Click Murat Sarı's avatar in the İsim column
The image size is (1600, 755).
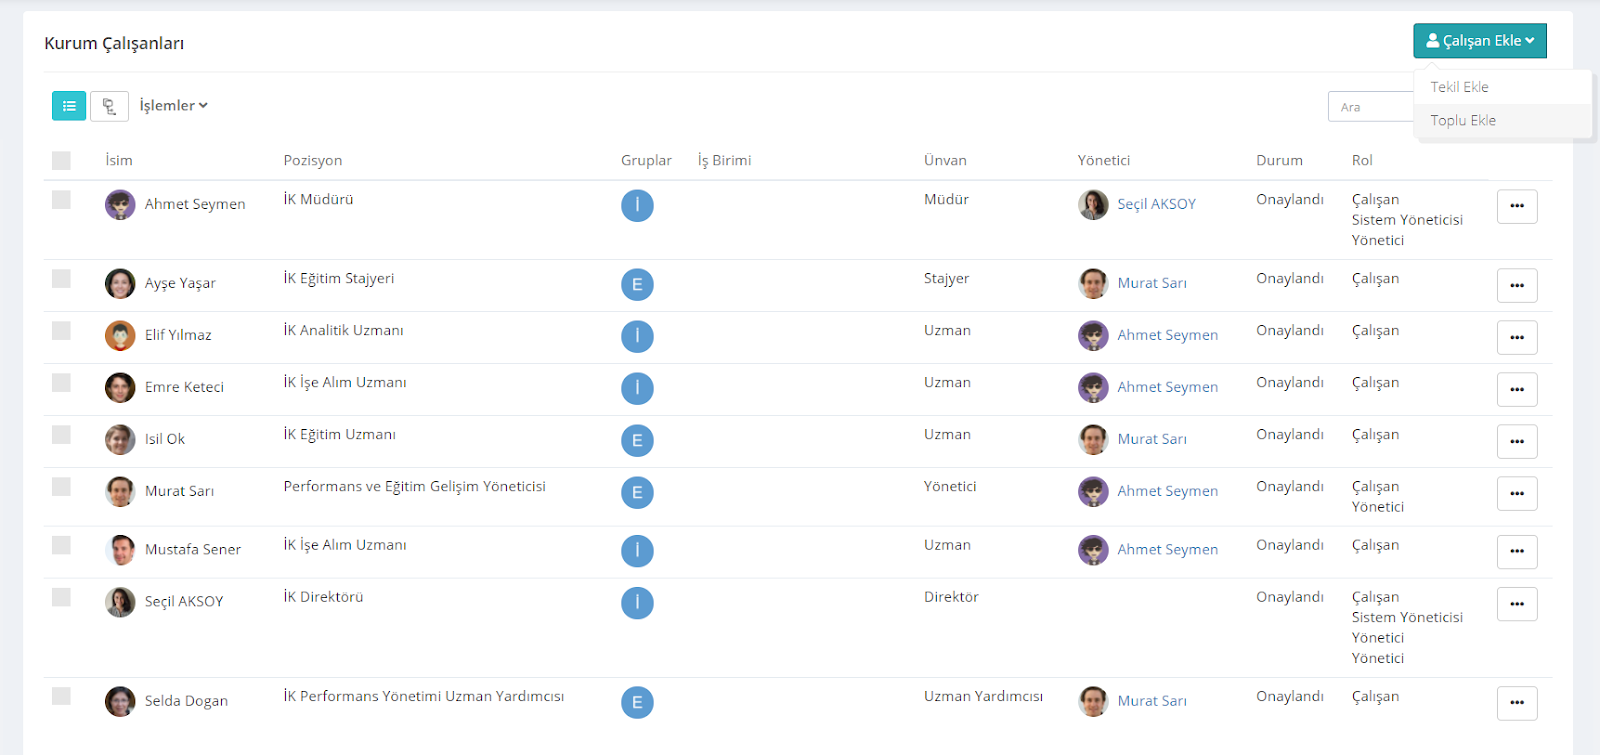(x=120, y=492)
